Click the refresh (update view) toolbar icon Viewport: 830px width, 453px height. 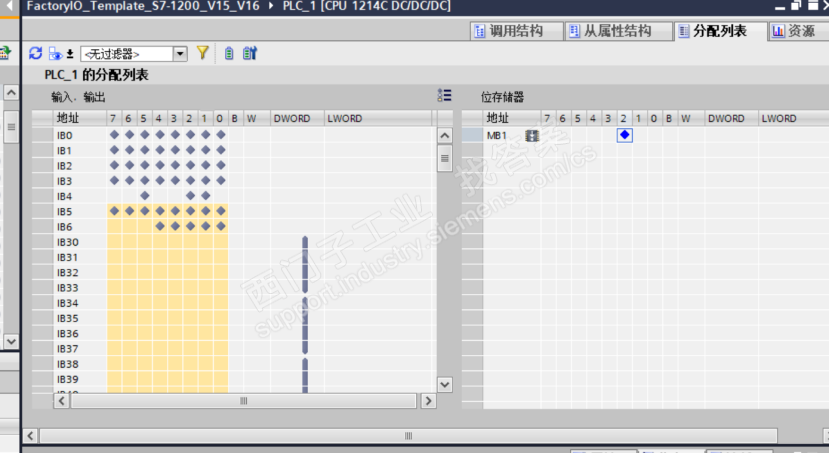pos(35,53)
